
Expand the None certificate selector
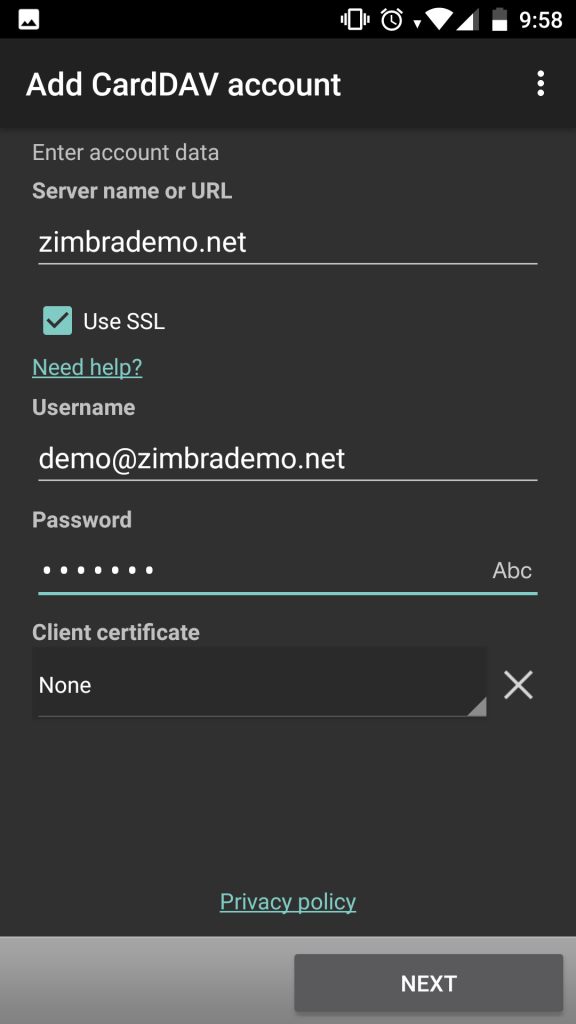(x=259, y=684)
